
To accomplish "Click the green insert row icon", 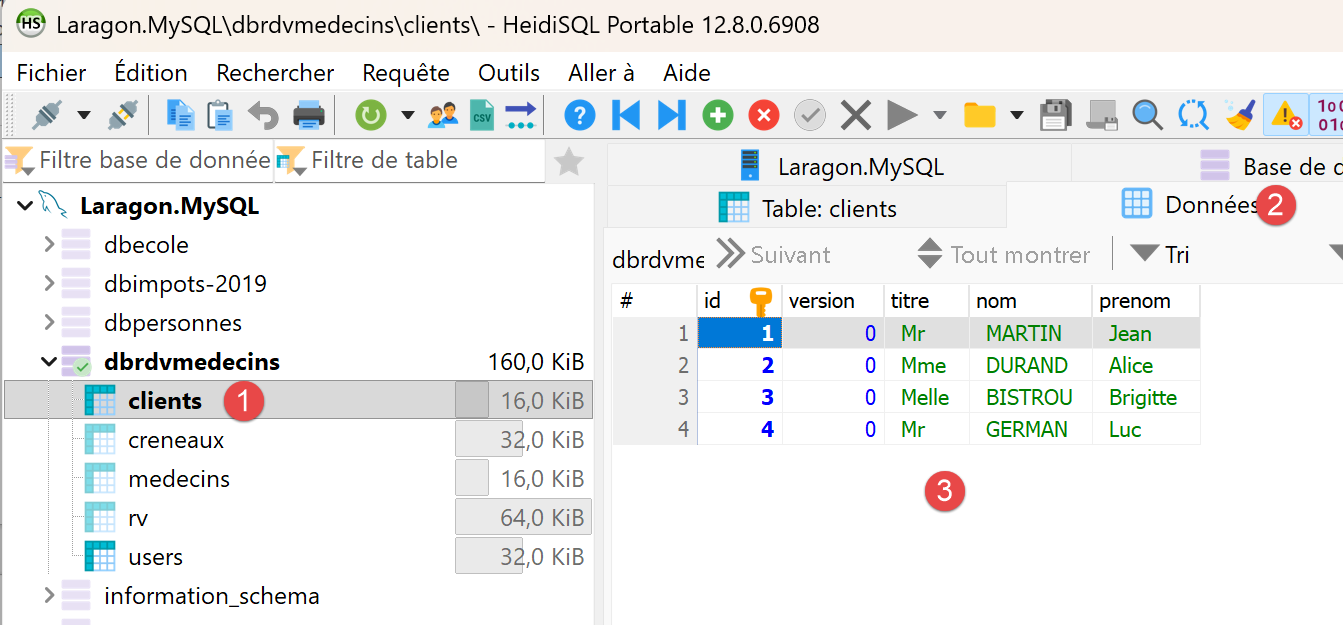I will coord(718,115).
